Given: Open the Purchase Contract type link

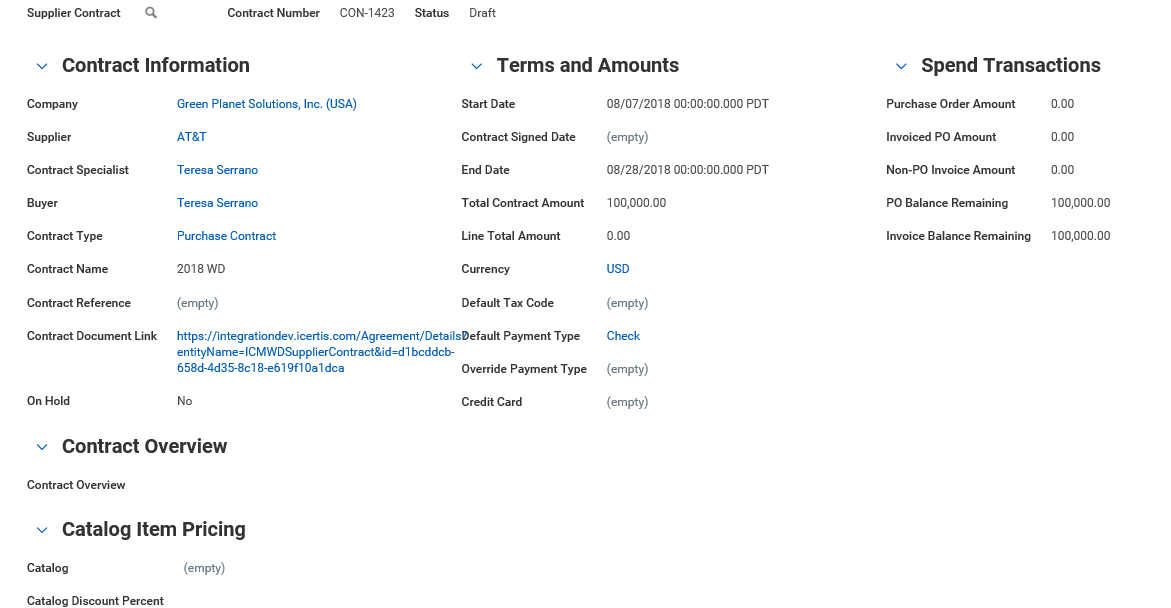Looking at the screenshot, I should (x=226, y=236).
